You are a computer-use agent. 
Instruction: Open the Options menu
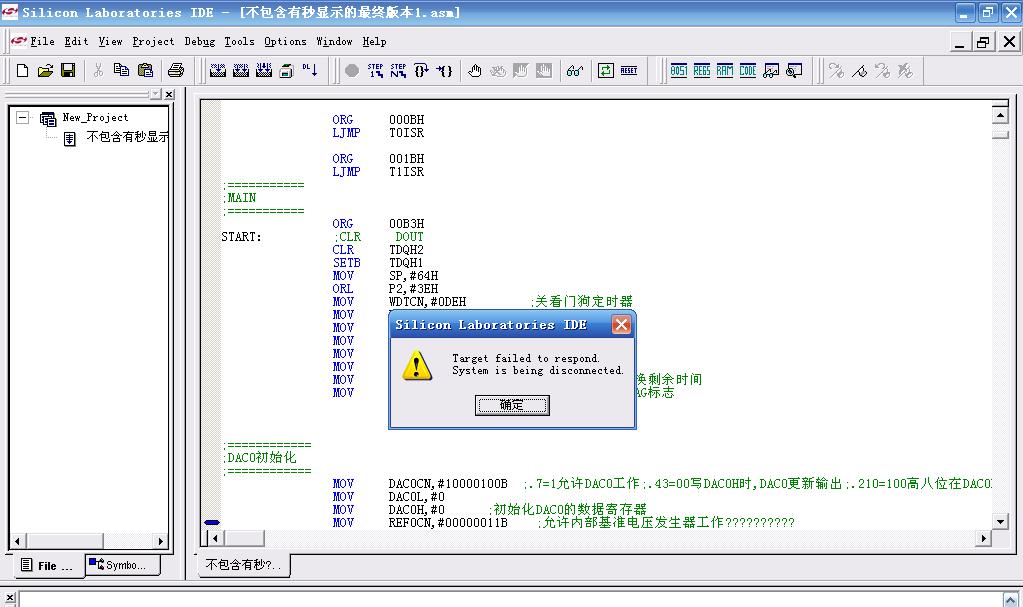(x=285, y=41)
